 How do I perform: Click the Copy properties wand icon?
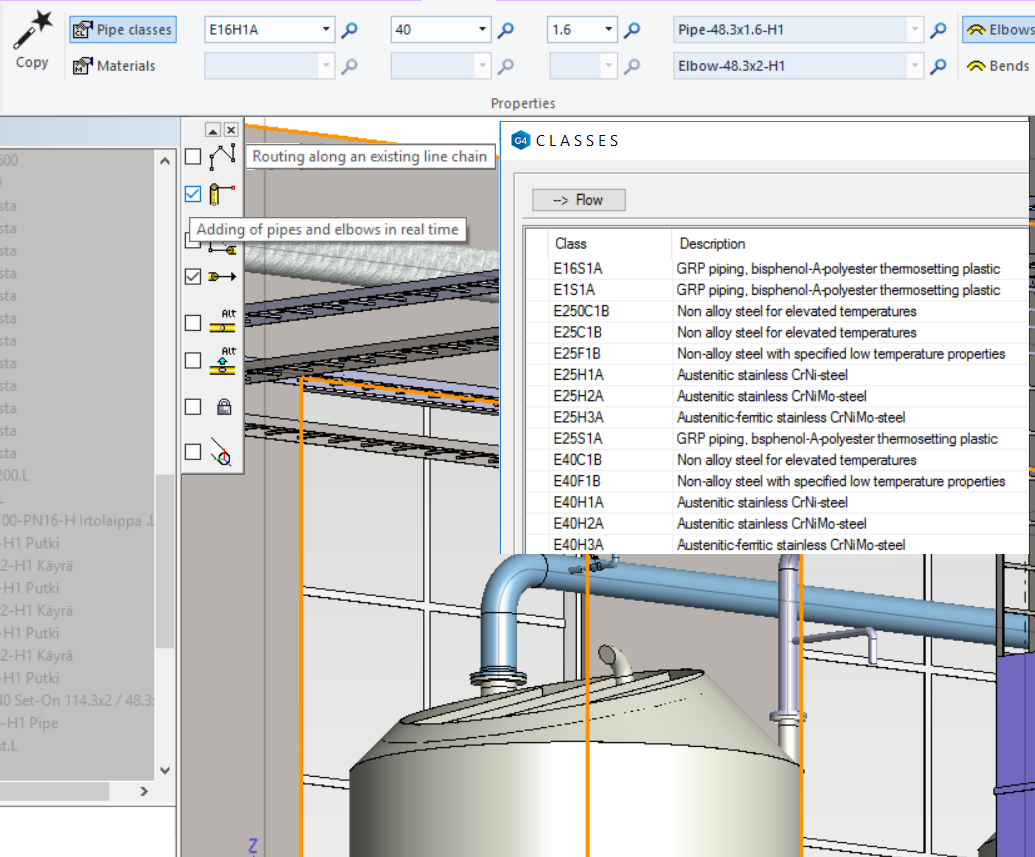32,31
